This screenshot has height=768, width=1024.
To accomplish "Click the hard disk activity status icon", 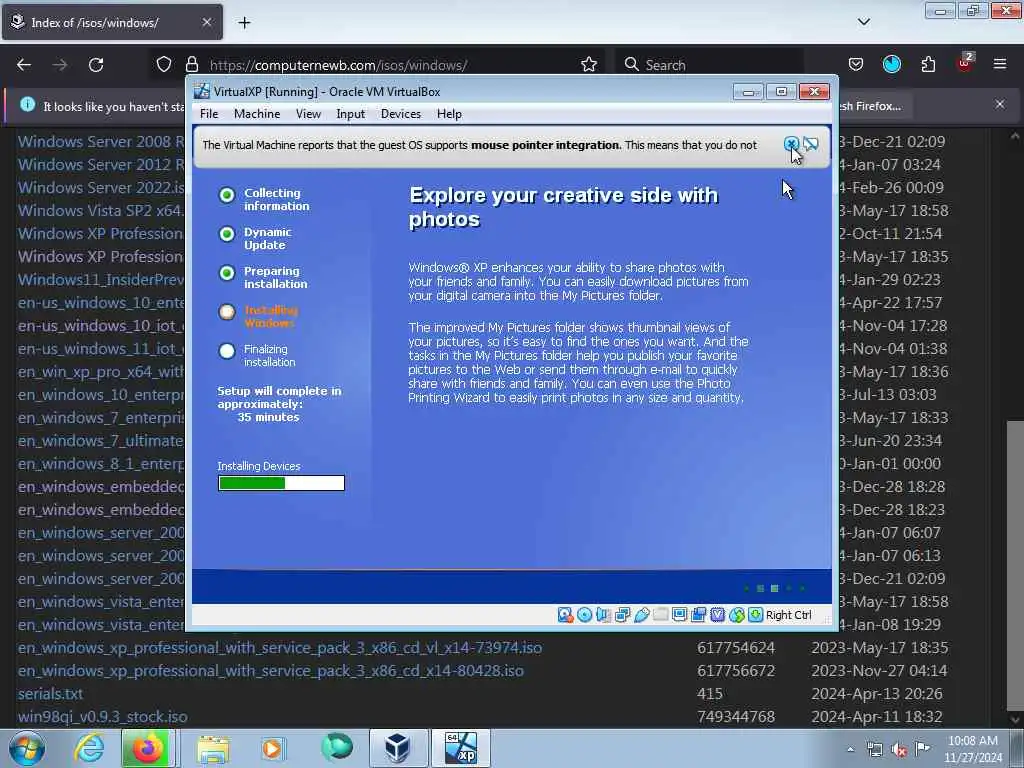I will pyautogui.click(x=566, y=615).
